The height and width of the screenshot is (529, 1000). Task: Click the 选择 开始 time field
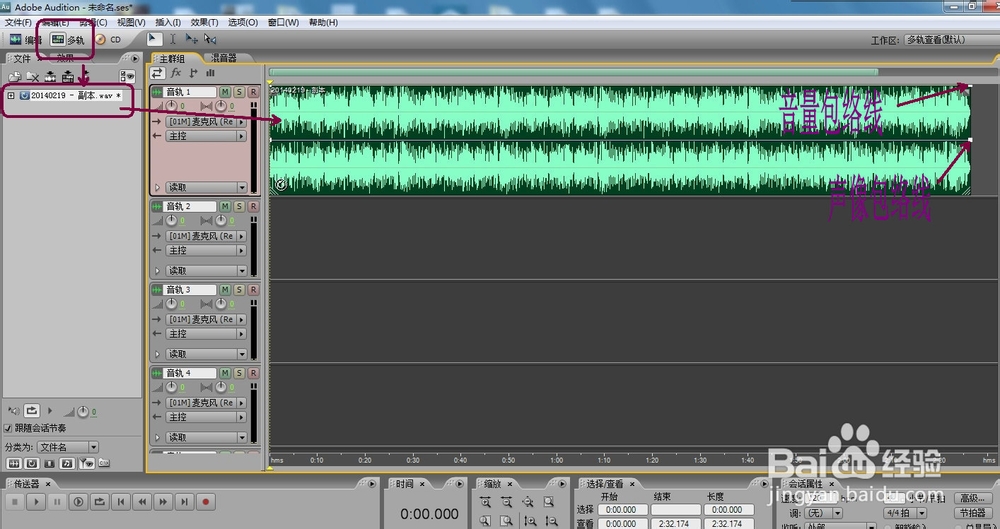(x=623, y=510)
